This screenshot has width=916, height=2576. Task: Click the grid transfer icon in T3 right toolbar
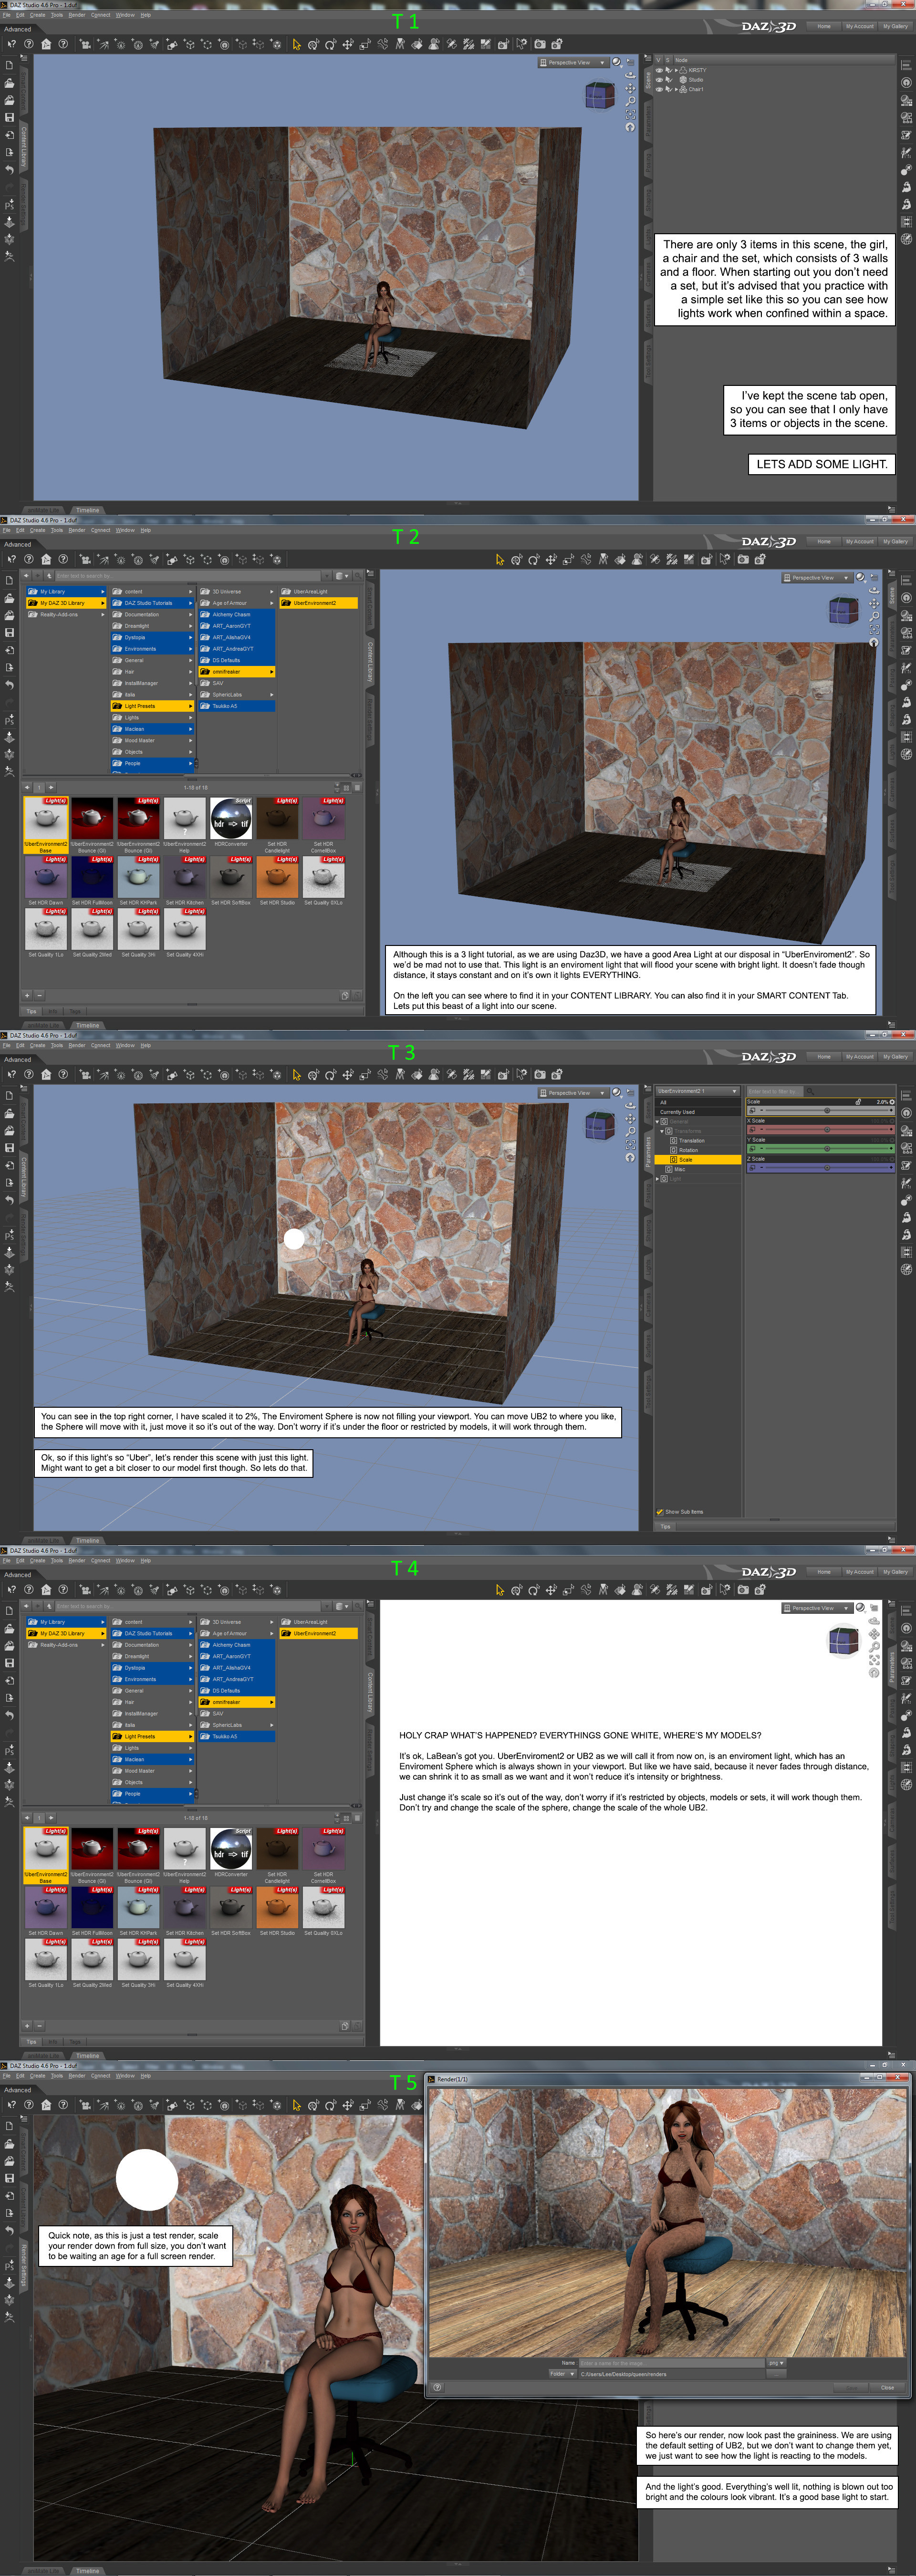click(906, 1252)
